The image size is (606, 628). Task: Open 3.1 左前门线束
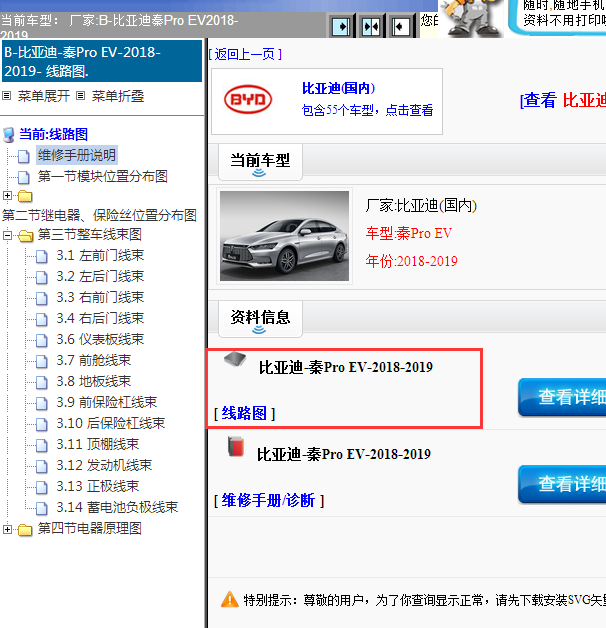tap(100, 256)
